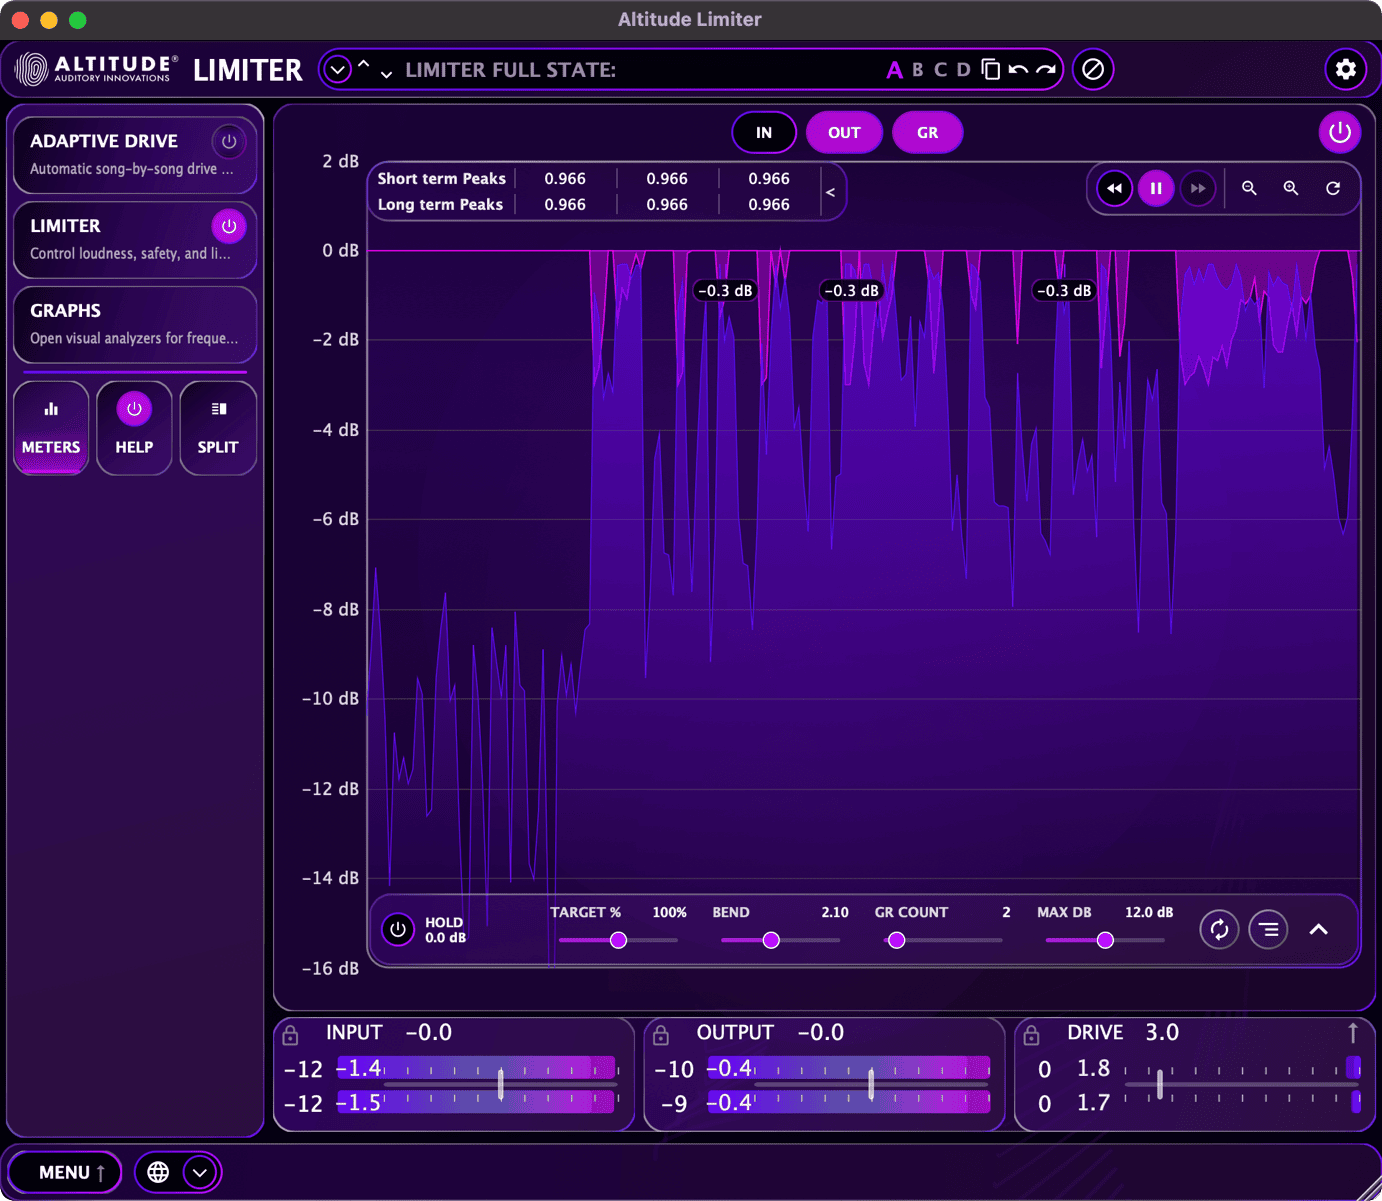Click the MAX DB value 12.0 dB
1382x1201 pixels.
(1149, 912)
